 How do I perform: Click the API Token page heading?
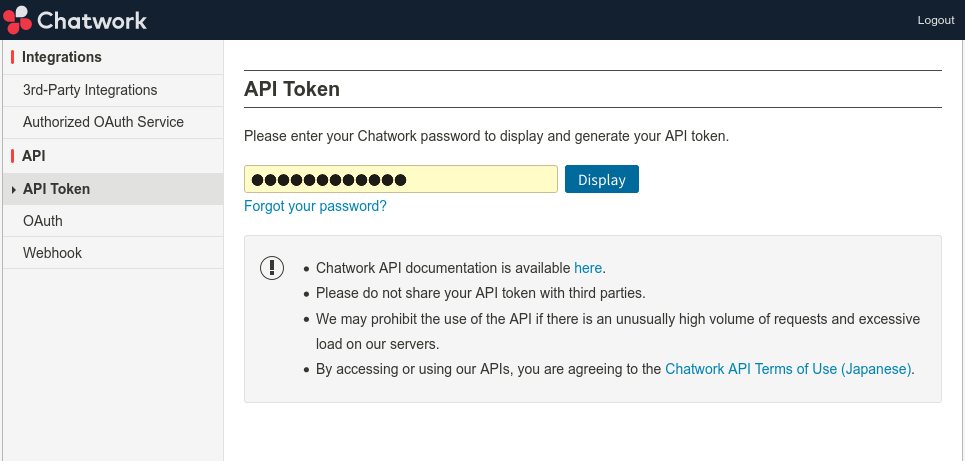(x=292, y=89)
